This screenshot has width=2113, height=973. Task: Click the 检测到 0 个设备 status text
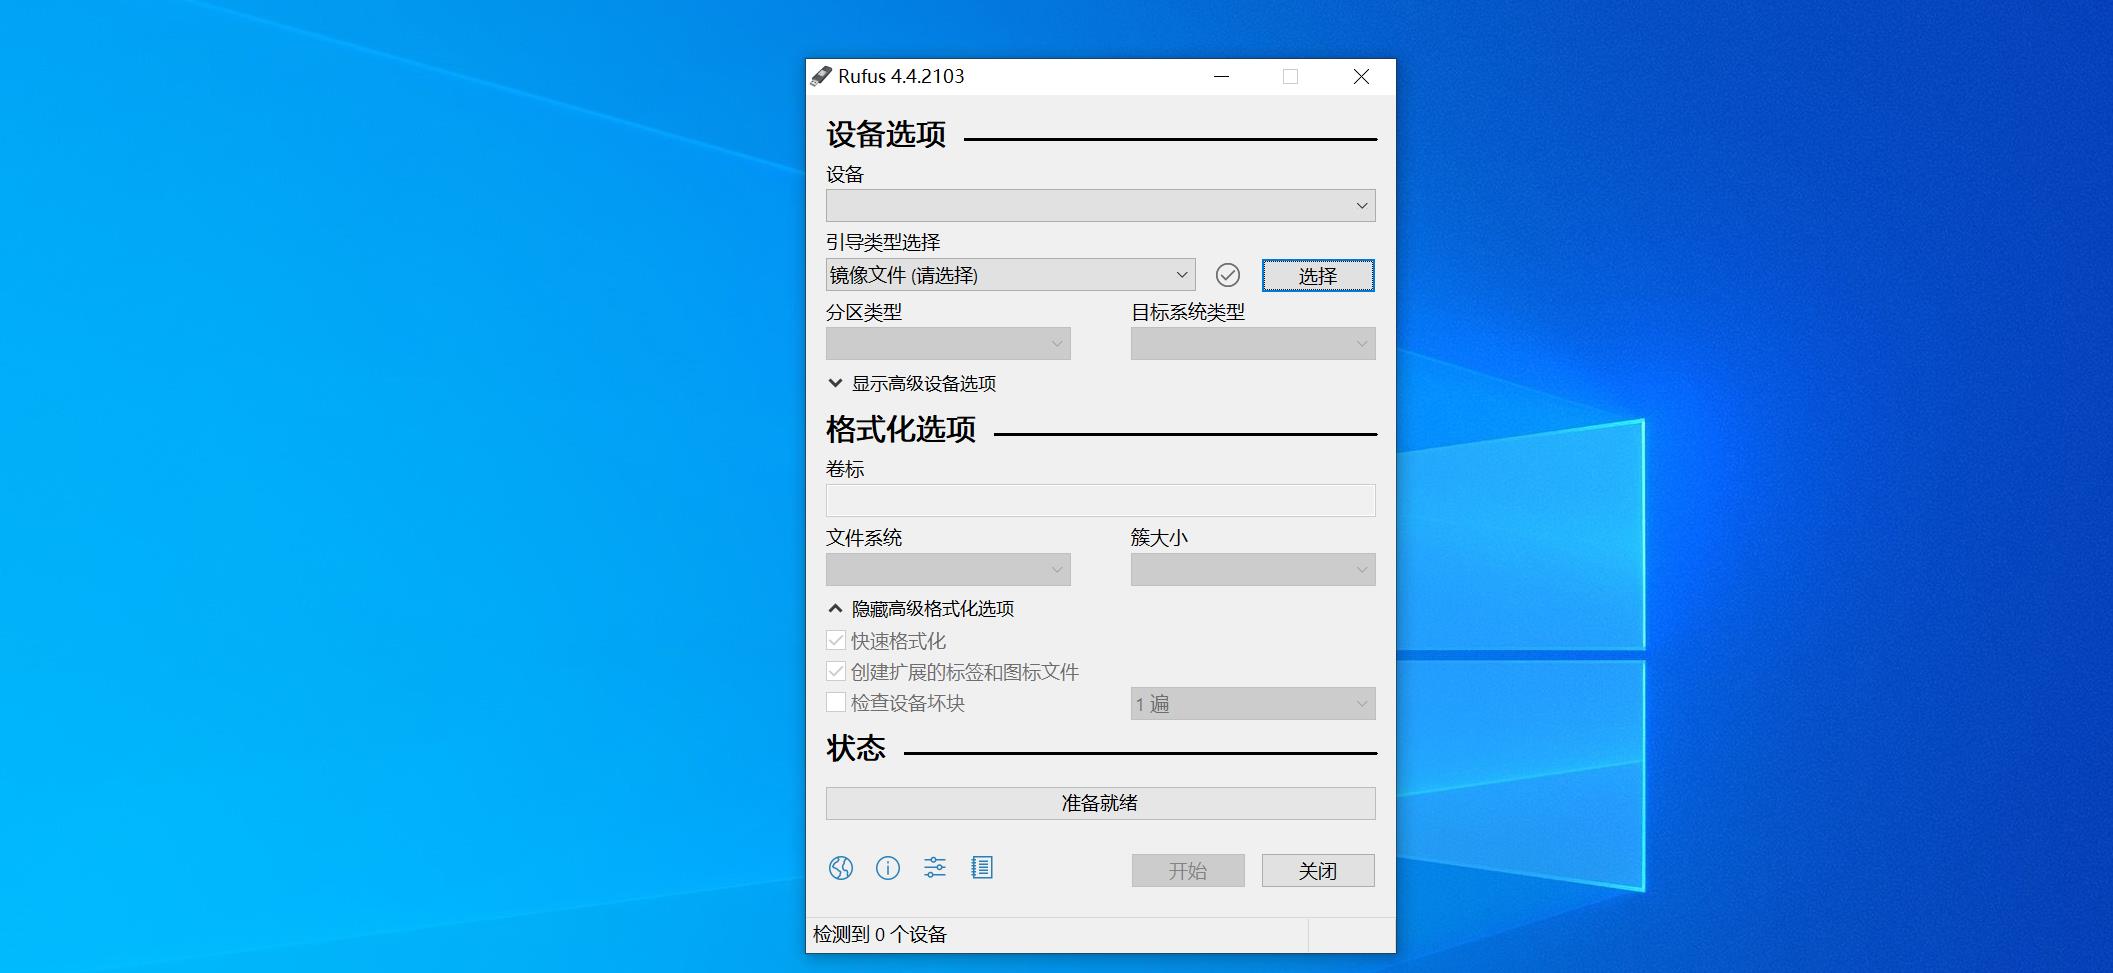coord(880,934)
